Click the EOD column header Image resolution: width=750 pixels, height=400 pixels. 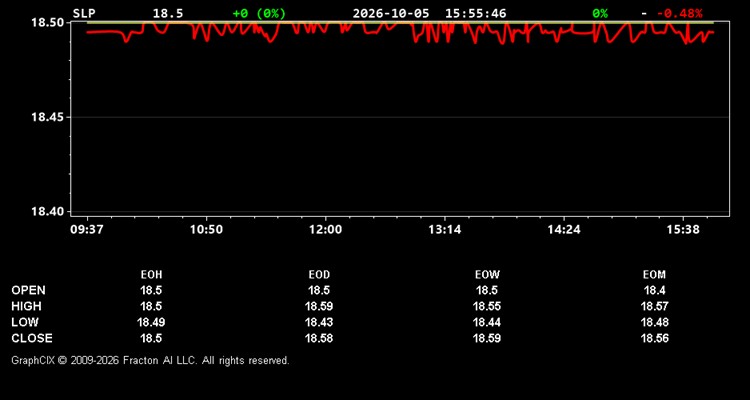(319, 275)
